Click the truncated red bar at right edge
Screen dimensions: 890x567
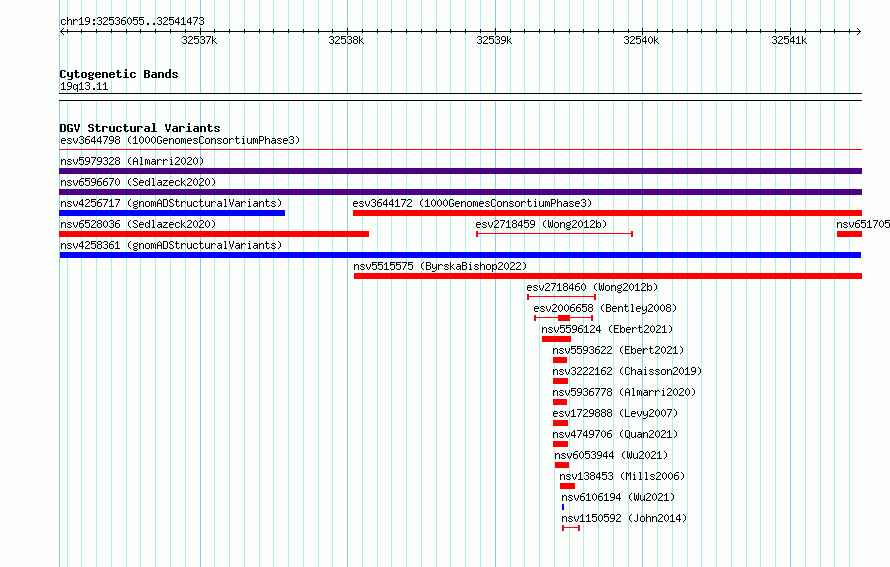pos(849,234)
